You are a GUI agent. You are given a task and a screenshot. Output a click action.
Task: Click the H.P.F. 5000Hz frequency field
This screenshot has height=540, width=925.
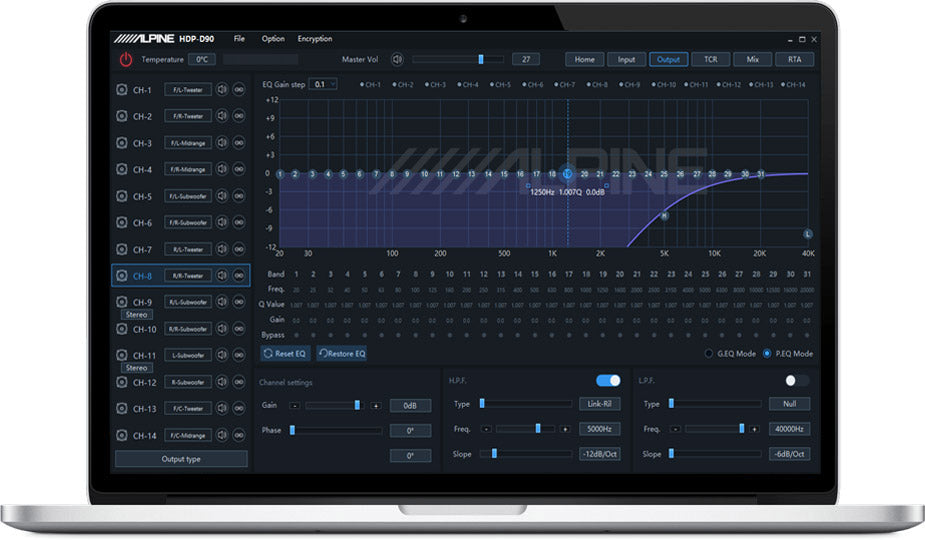[x=599, y=429]
